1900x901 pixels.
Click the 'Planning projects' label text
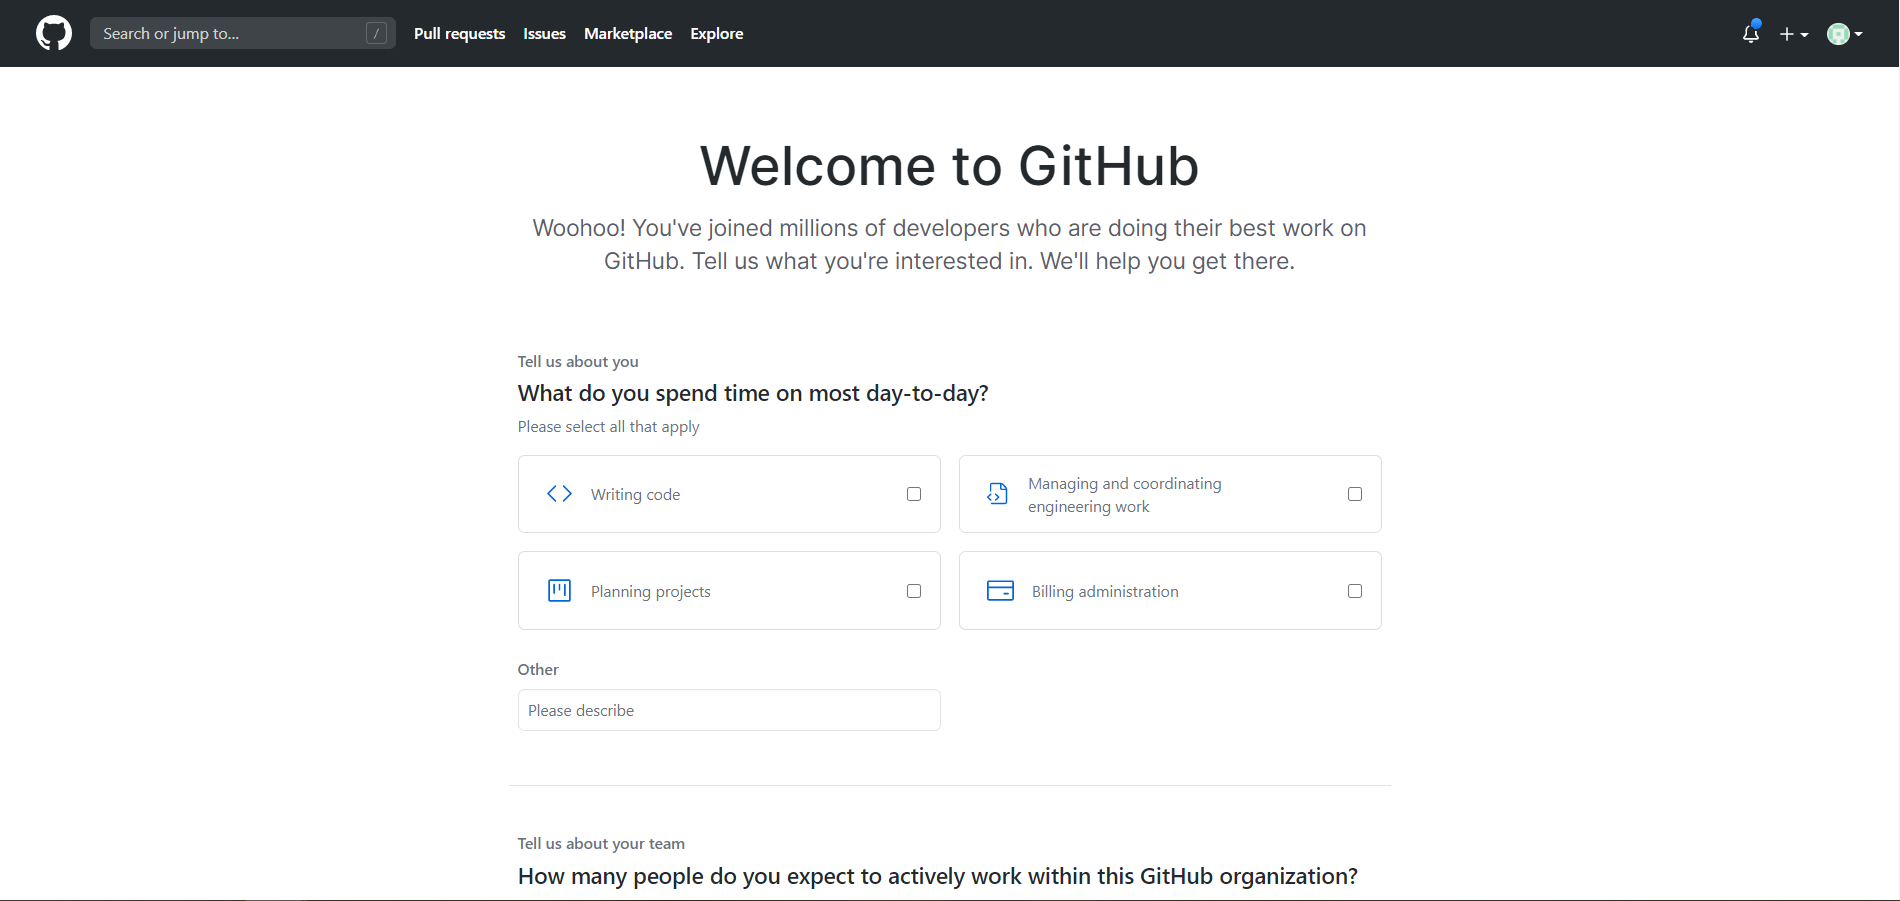click(x=651, y=591)
